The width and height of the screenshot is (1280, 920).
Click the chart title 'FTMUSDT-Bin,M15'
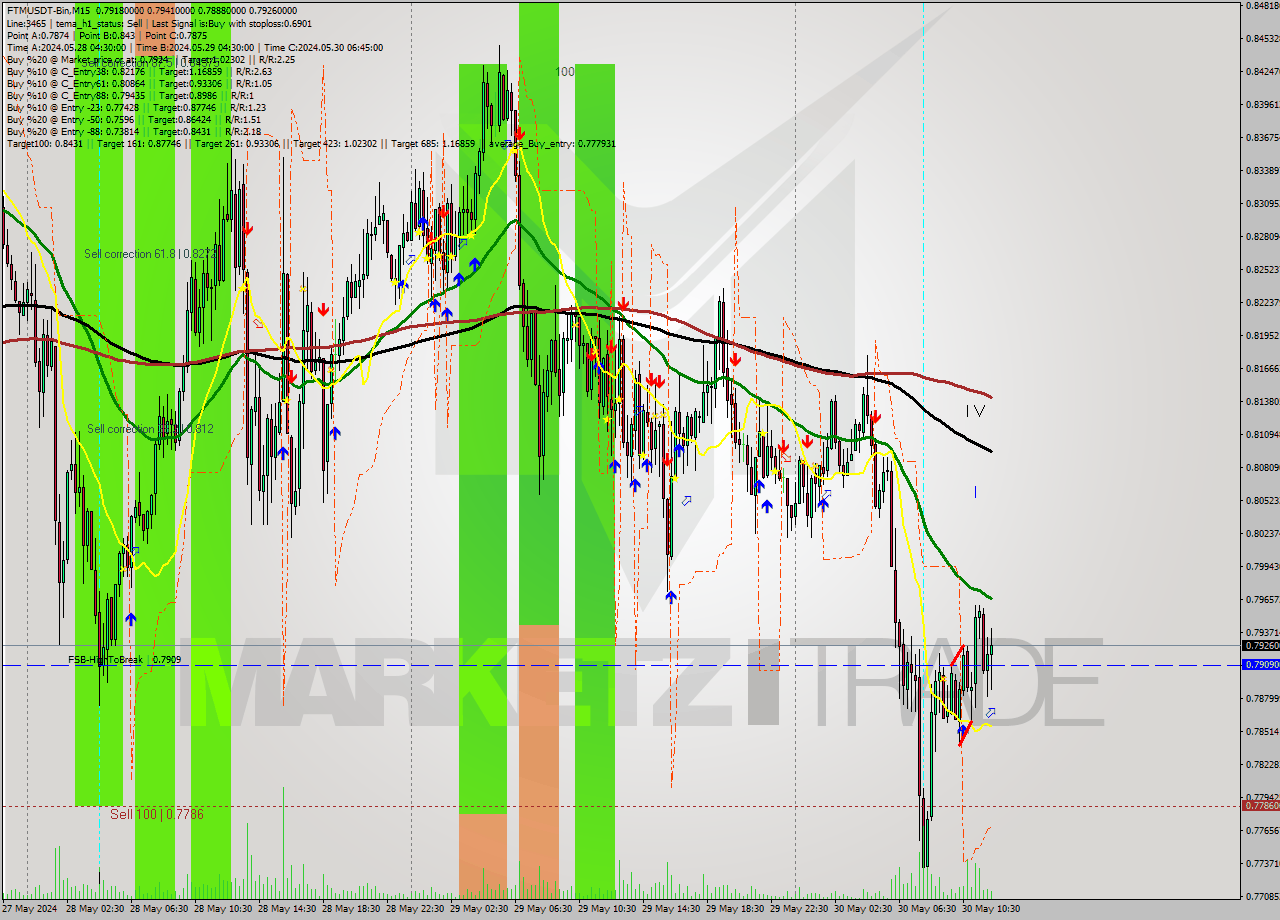[49, 10]
